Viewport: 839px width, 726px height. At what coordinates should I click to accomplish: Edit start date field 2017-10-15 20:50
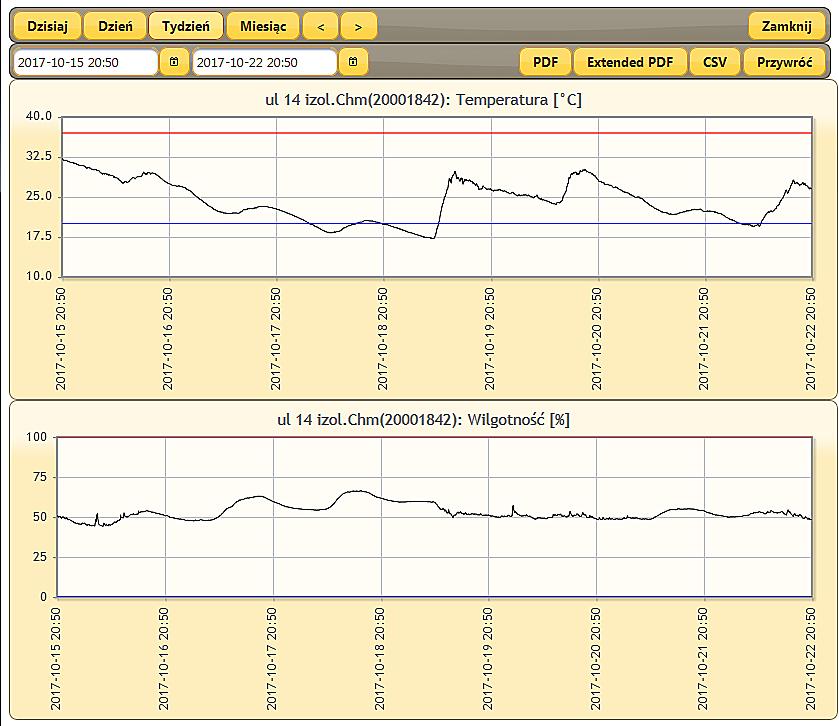(x=86, y=63)
